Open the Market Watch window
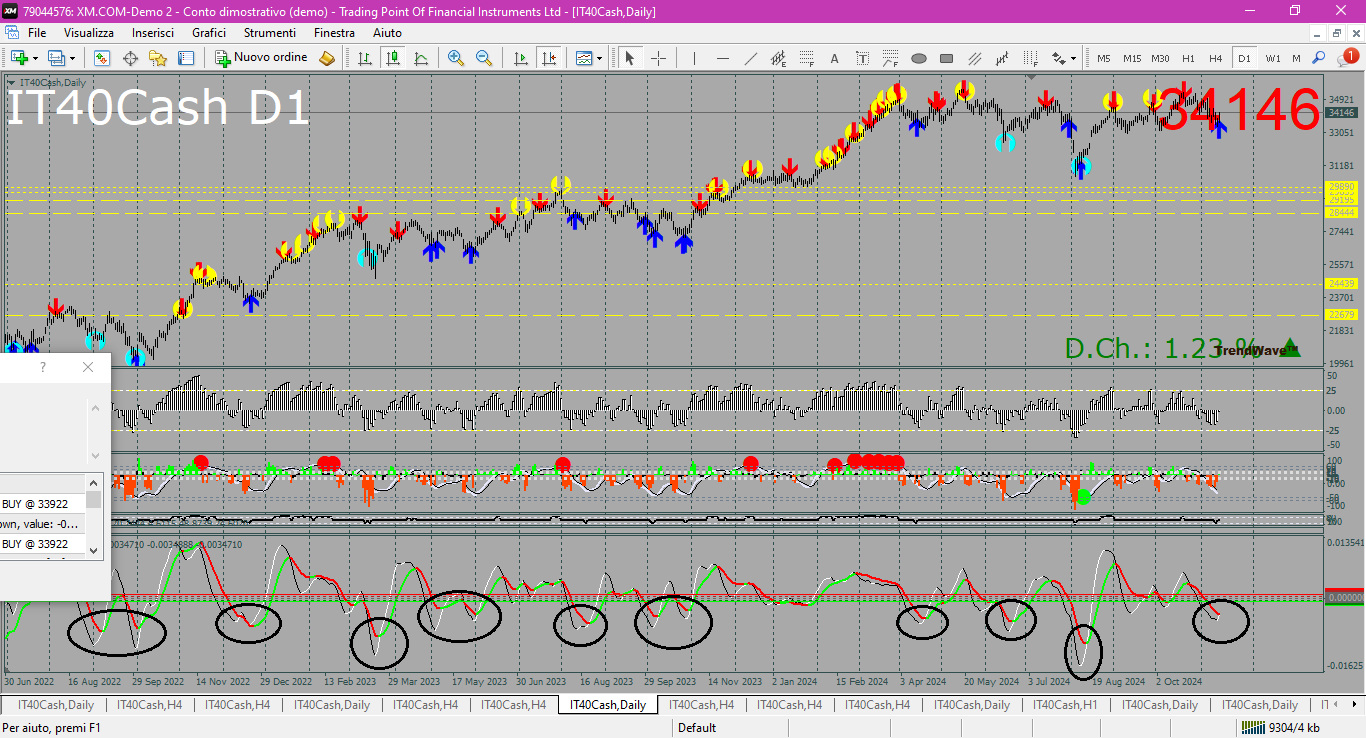The image size is (1366, 738). click(102, 58)
